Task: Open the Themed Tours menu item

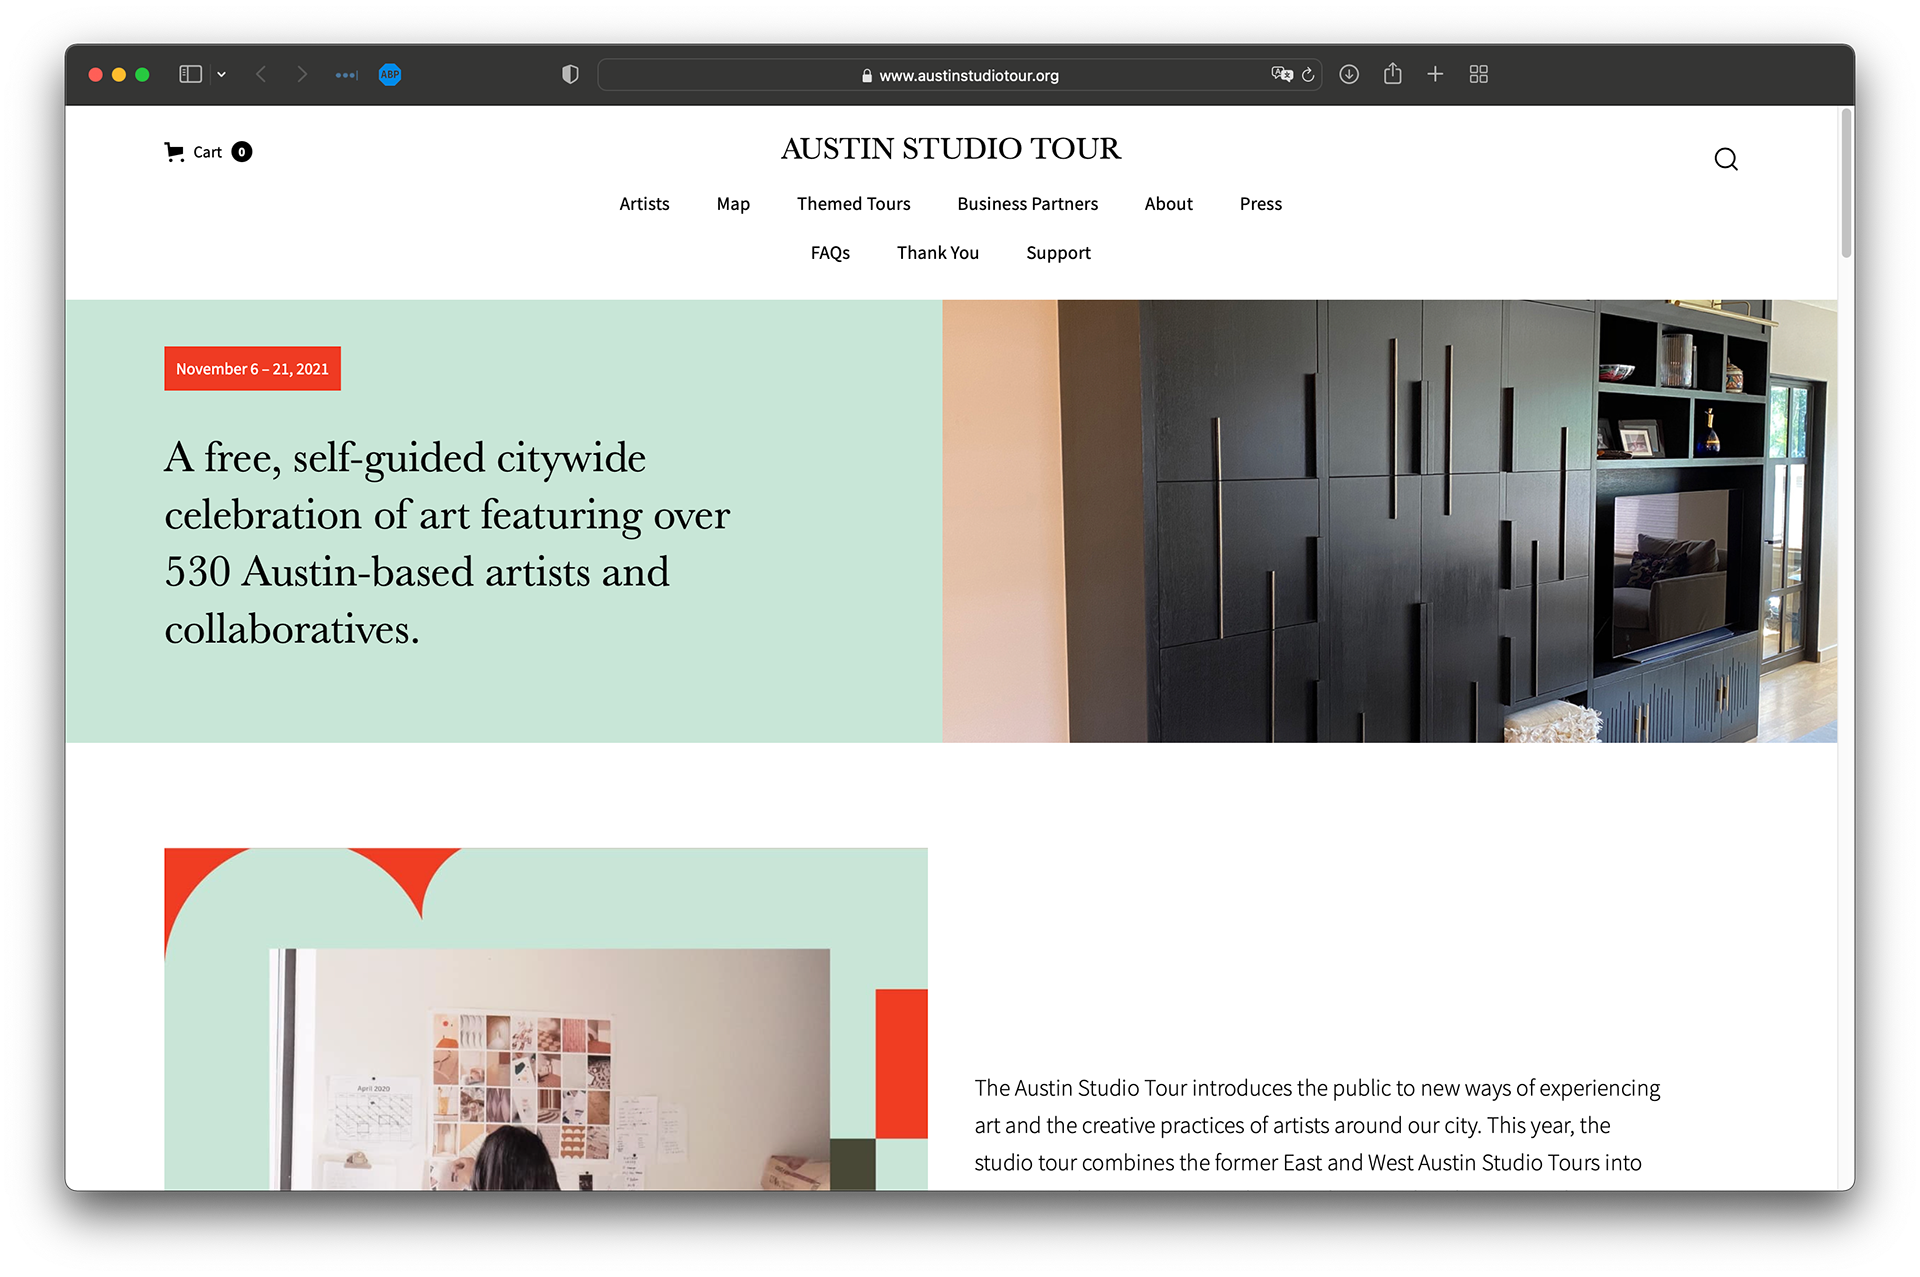Action: pyautogui.click(x=853, y=204)
